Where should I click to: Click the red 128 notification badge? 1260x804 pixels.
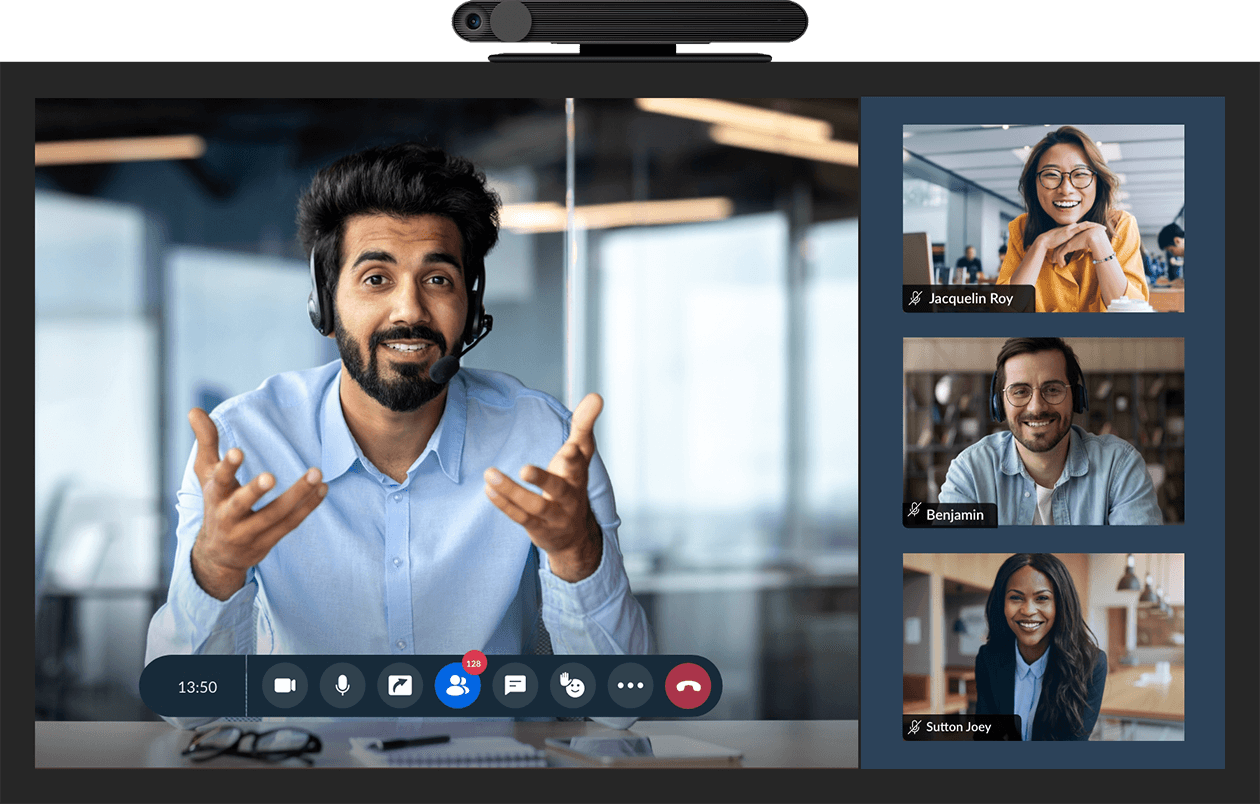tap(472, 662)
